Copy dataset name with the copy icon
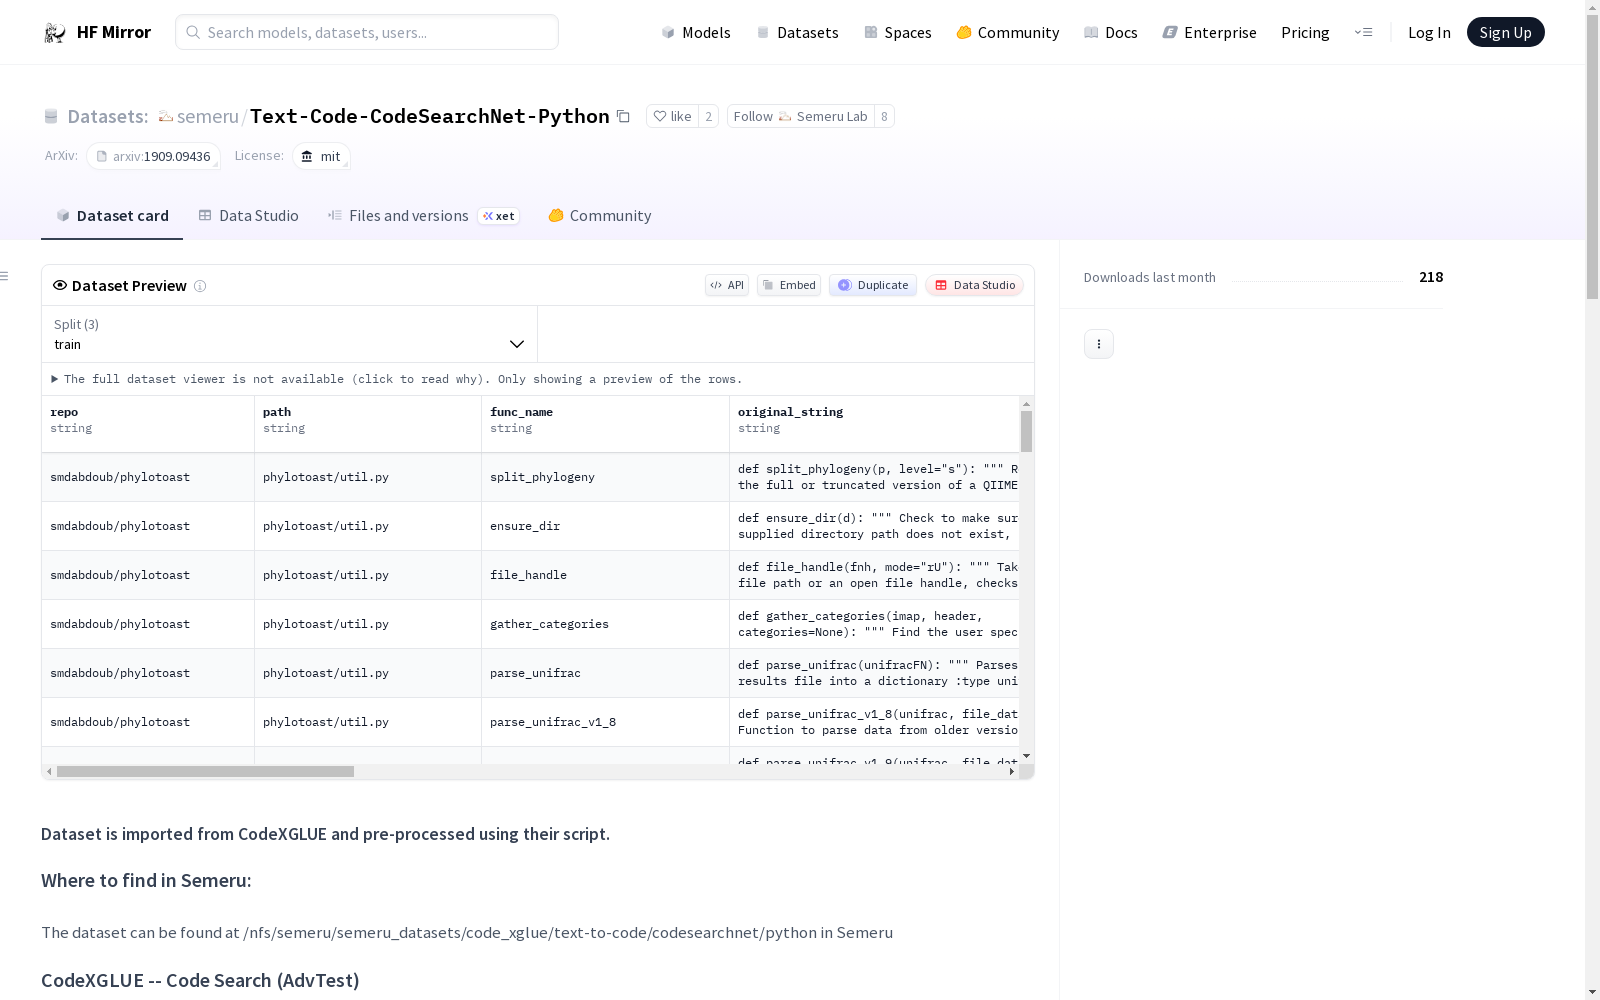 [623, 116]
